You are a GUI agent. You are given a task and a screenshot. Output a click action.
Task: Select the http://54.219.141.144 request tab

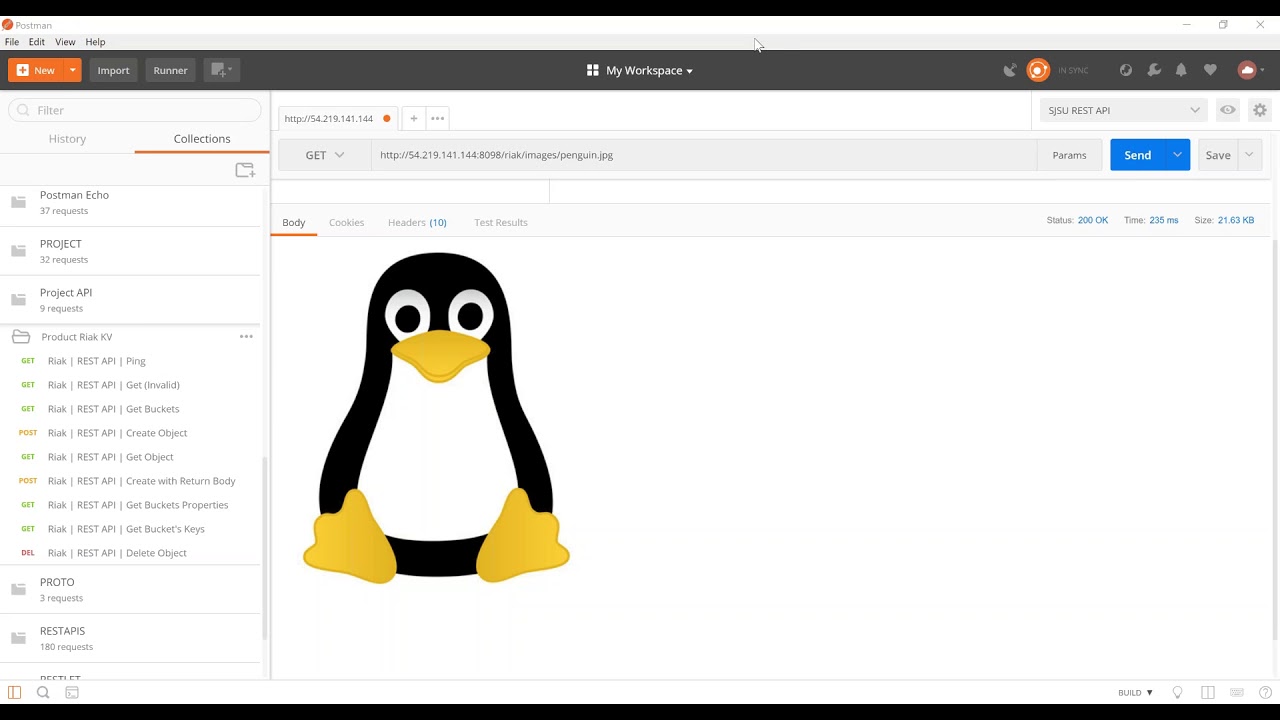pyautogui.click(x=337, y=118)
